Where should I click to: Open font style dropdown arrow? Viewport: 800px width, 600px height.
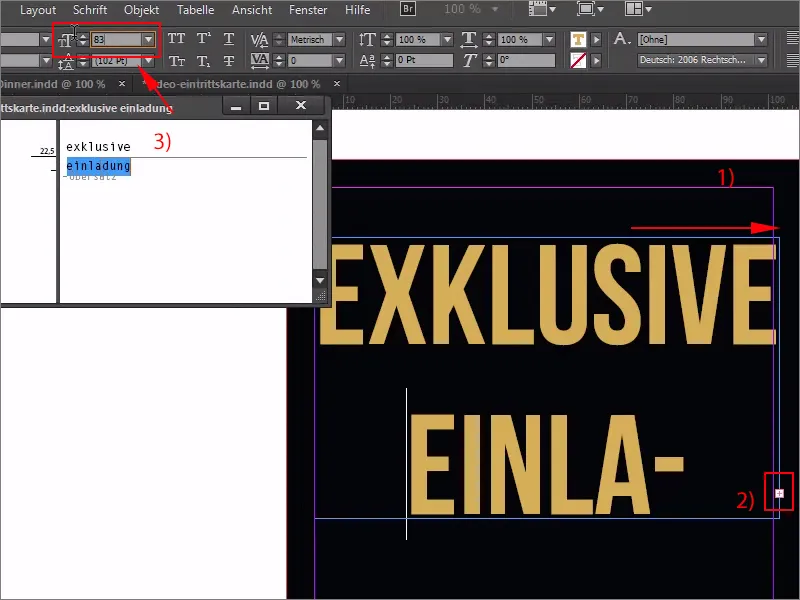point(45,61)
